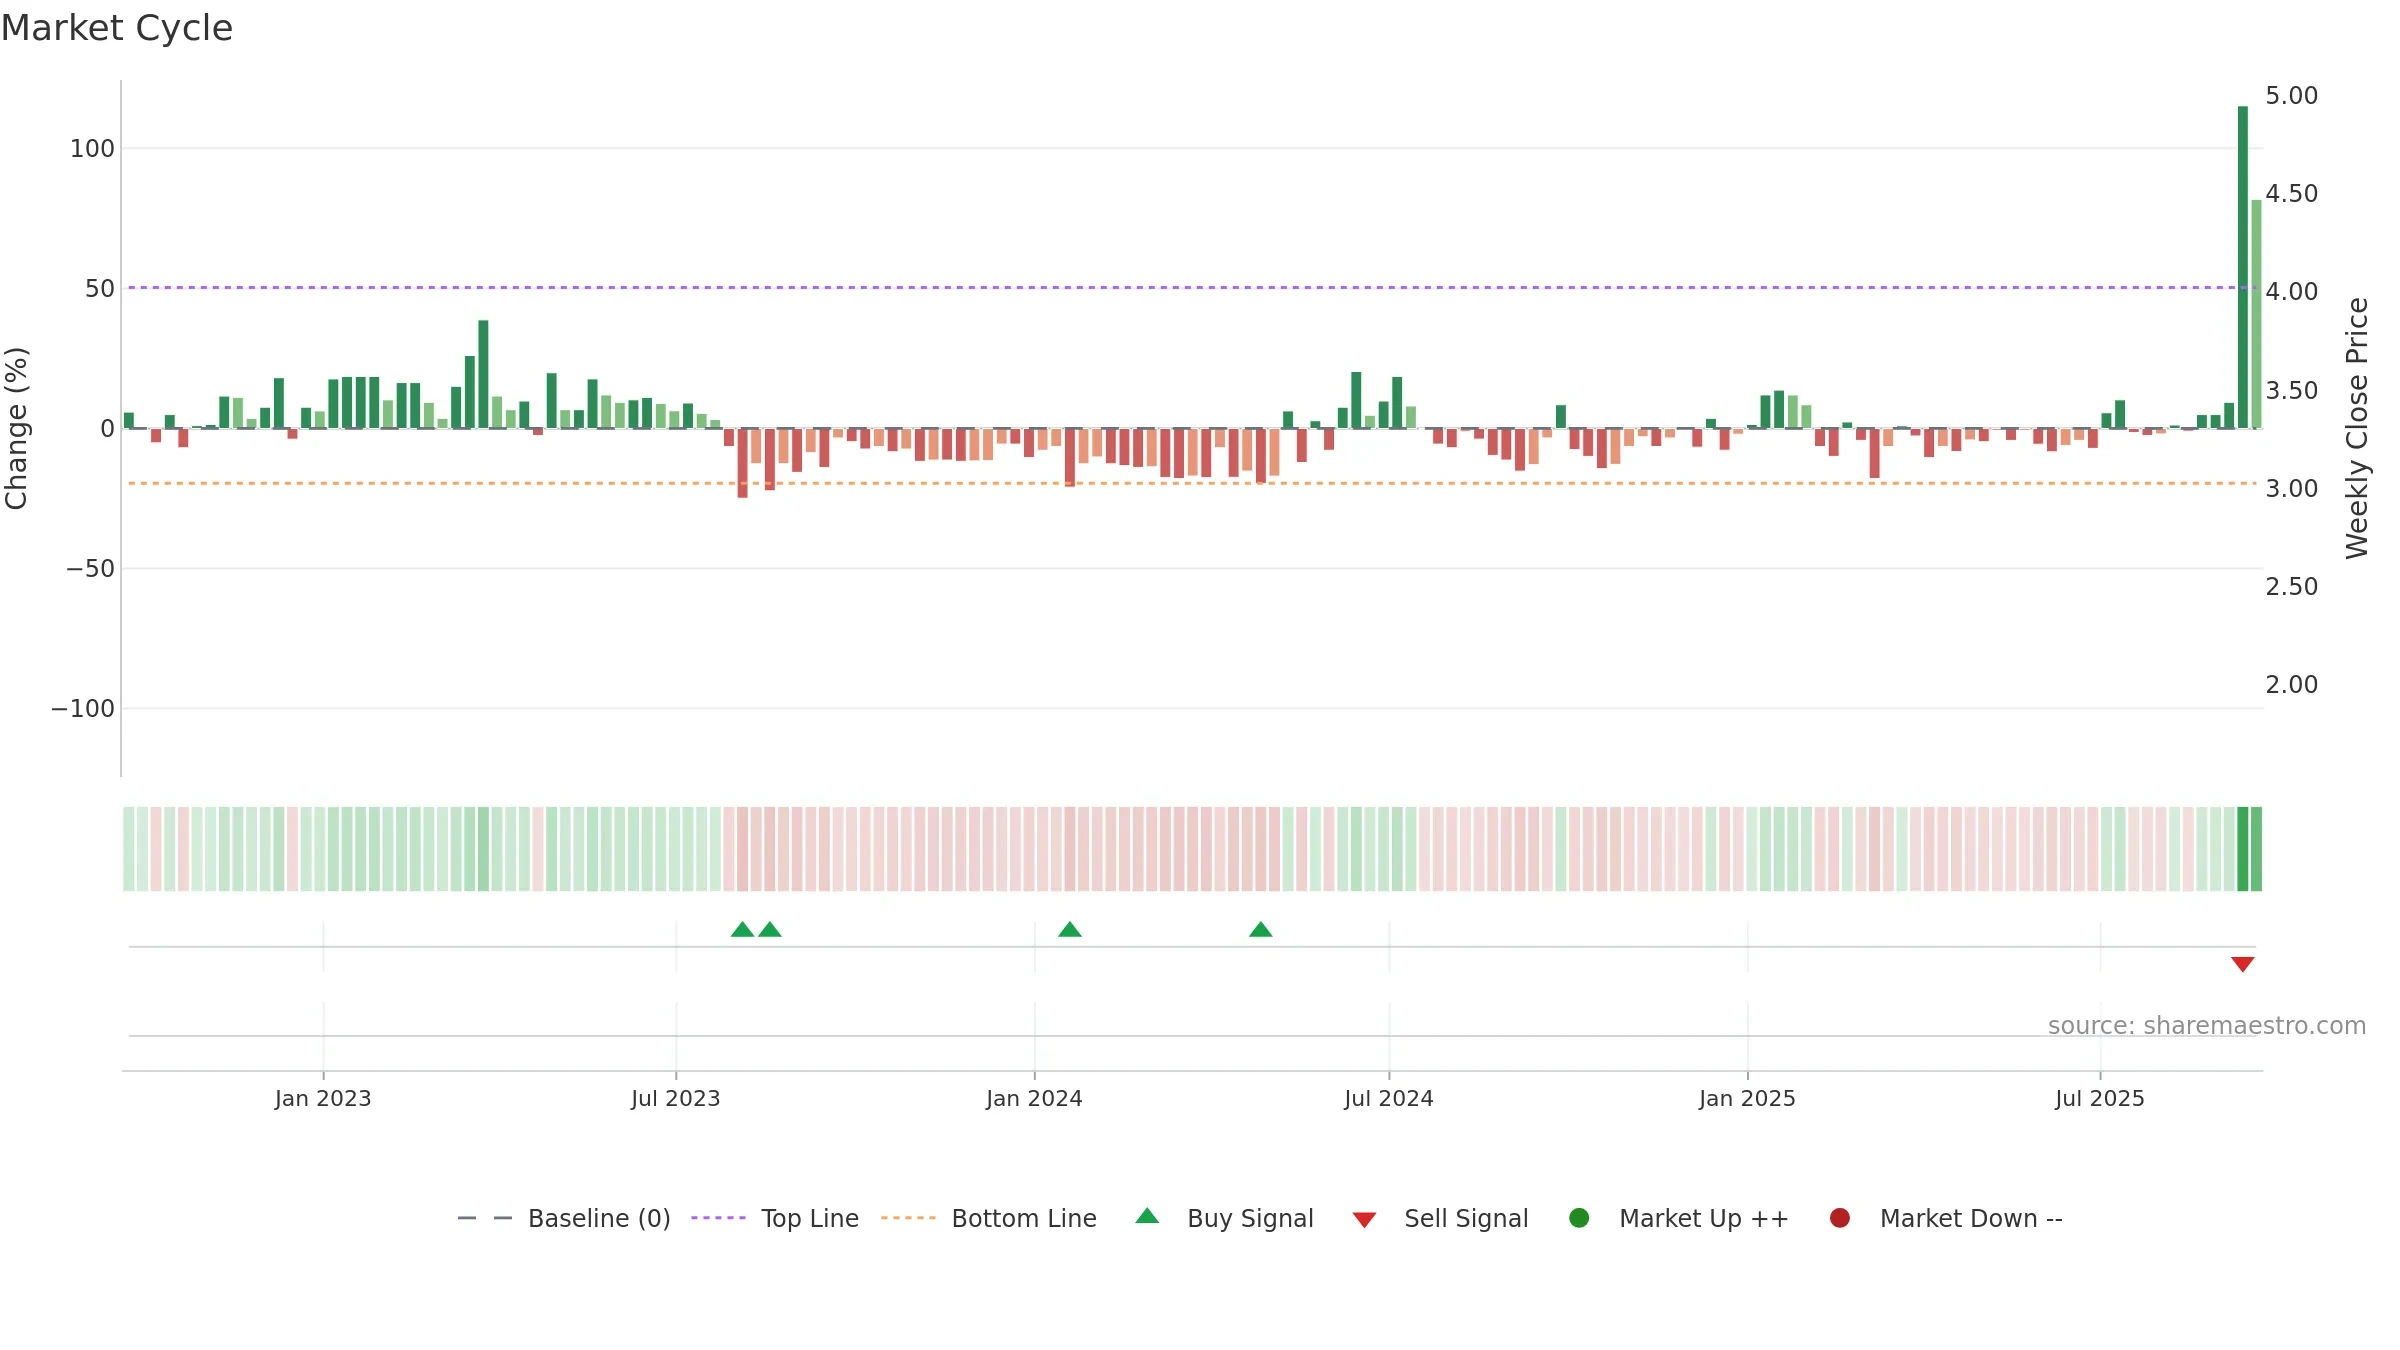Click the green Buy Signal triangle in legend

[1147, 1216]
